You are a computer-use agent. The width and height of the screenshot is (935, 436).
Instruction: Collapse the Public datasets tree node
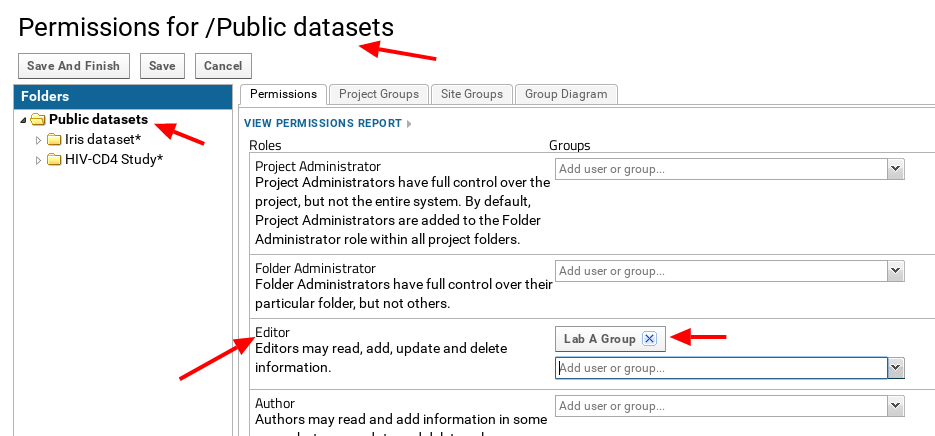(23, 120)
